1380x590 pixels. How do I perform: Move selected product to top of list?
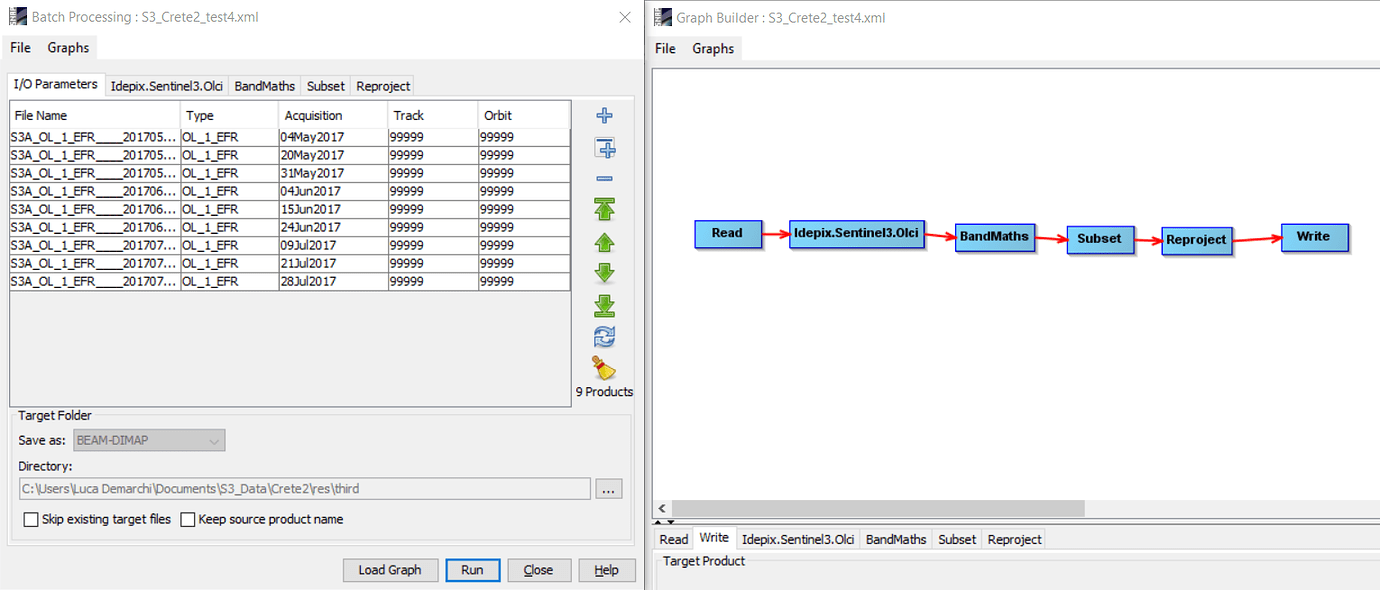coord(604,209)
